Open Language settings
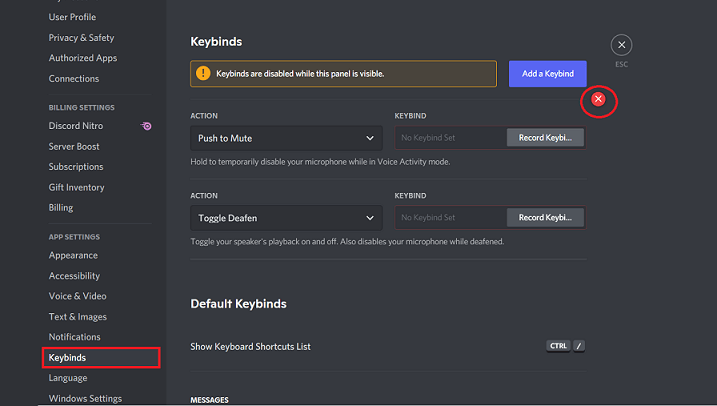The image size is (717, 406). coord(68,378)
